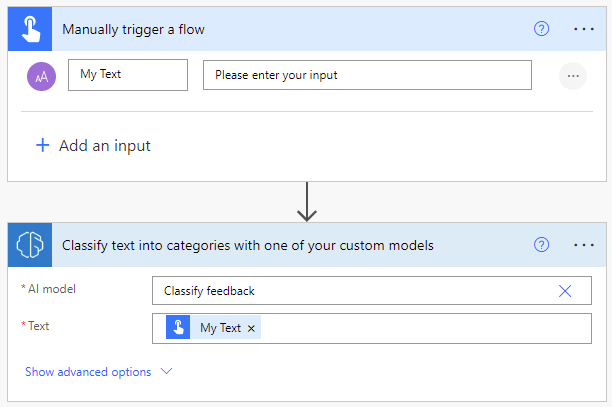Select the Manually trigger a flow title
The width and height of the screenshot is (612, 407).
tap(133, 29)
